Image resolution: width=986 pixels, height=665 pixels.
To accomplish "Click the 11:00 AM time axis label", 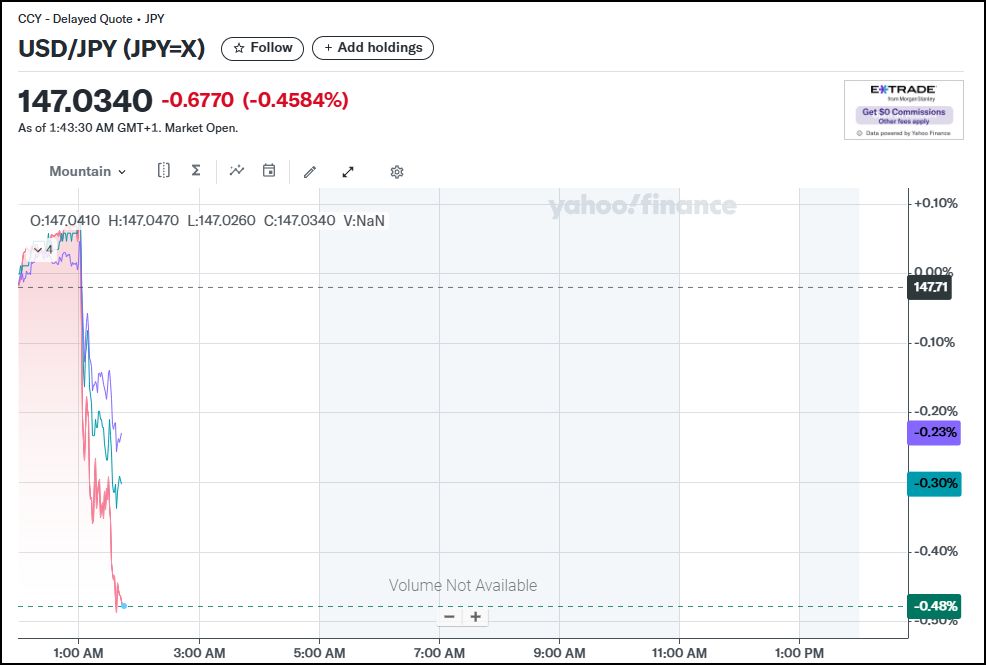I will click(679, 653).
